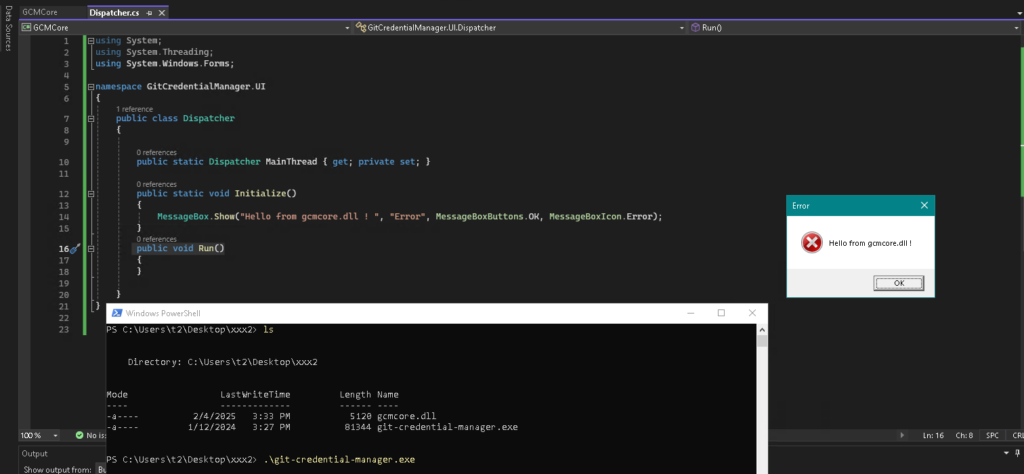Collapse the Dispatcher class outline

(91, 118)
